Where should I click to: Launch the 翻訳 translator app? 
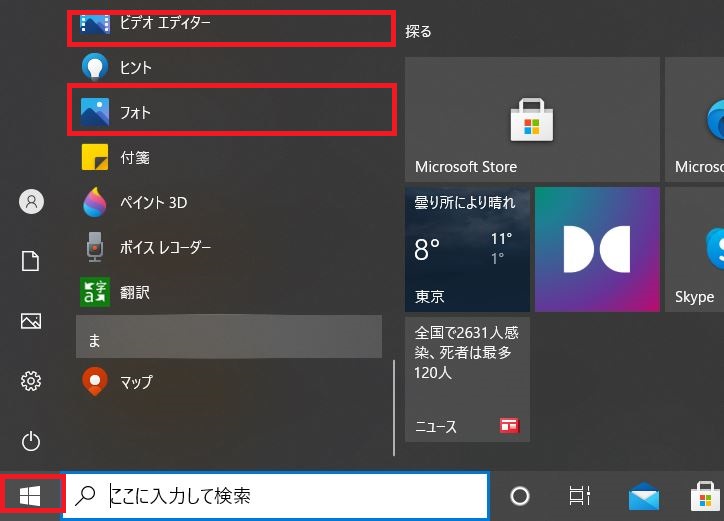click(x=229, y=292)
